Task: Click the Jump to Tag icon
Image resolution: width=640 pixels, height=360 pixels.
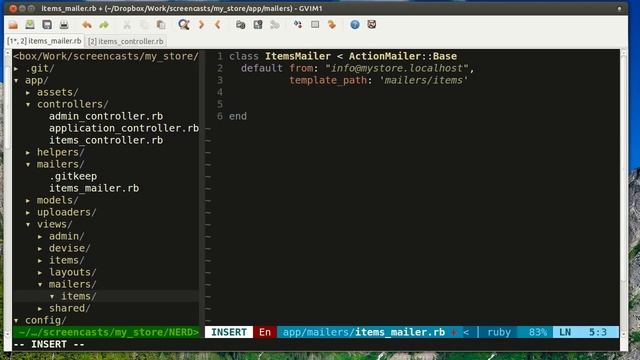Action: pyautogui.click(x=331, y=25)
